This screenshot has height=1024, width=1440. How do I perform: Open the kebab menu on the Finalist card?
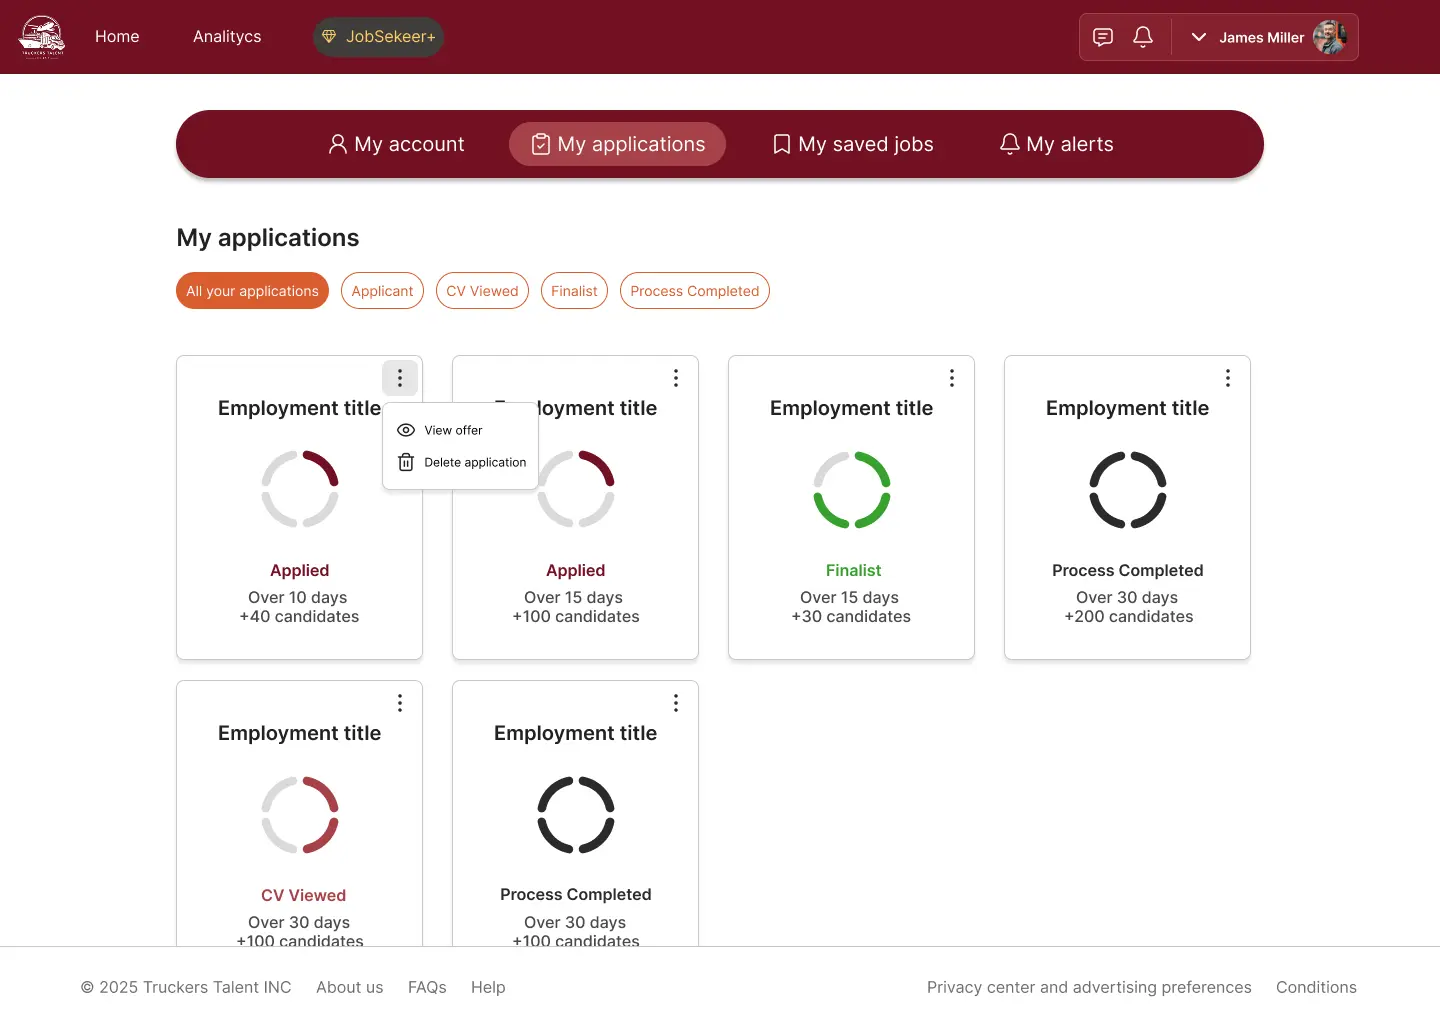[951, 378]
